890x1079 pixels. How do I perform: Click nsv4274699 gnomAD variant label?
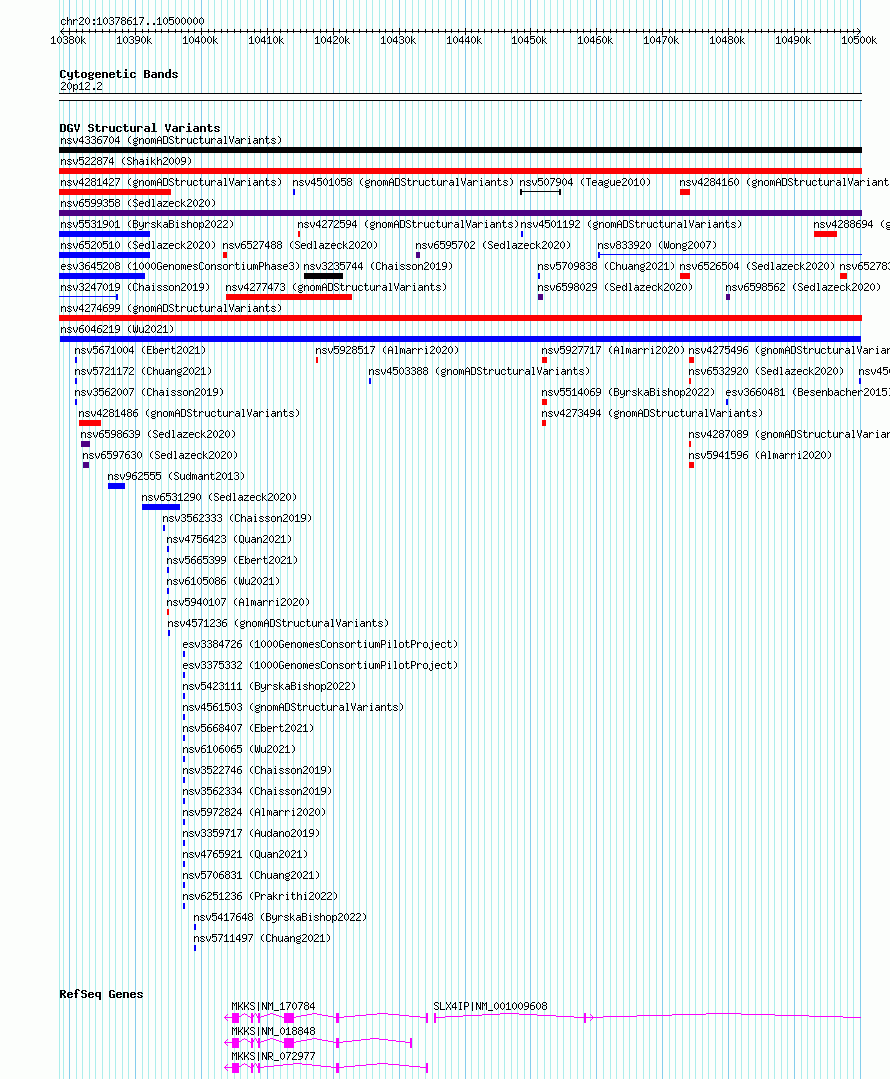pos(171,308)
